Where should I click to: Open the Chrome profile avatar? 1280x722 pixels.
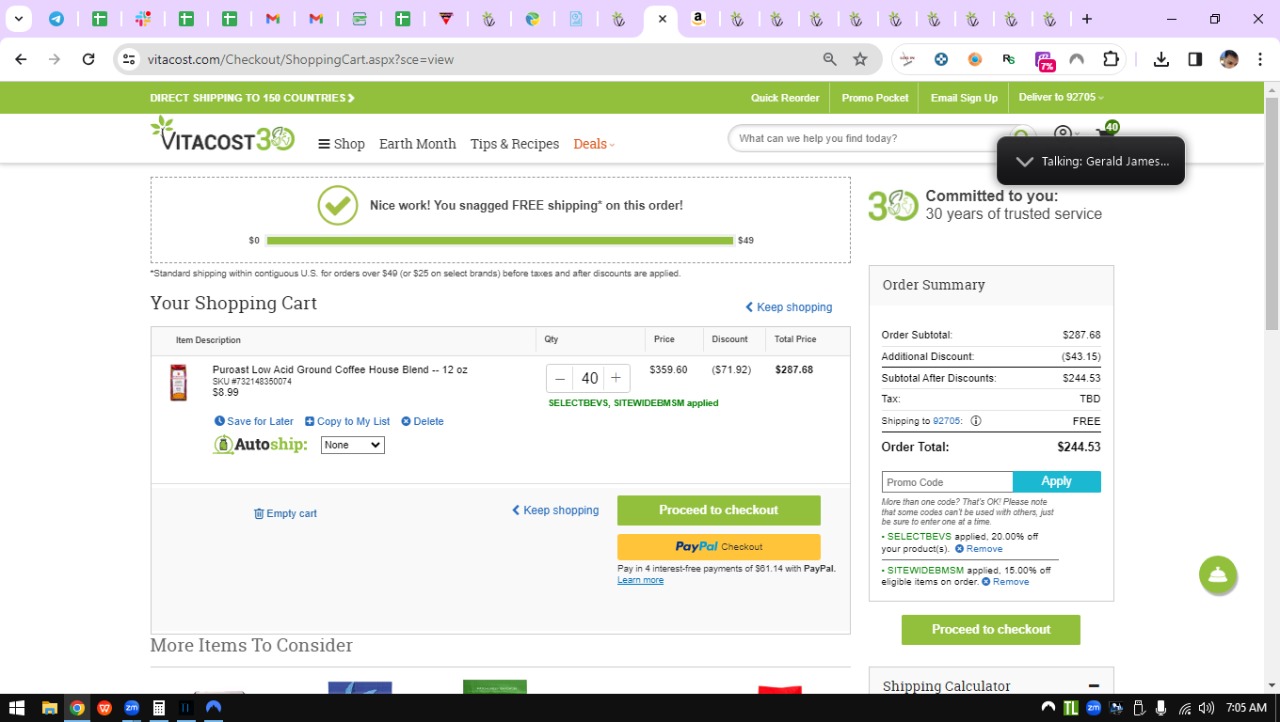tap(1229, 59)
